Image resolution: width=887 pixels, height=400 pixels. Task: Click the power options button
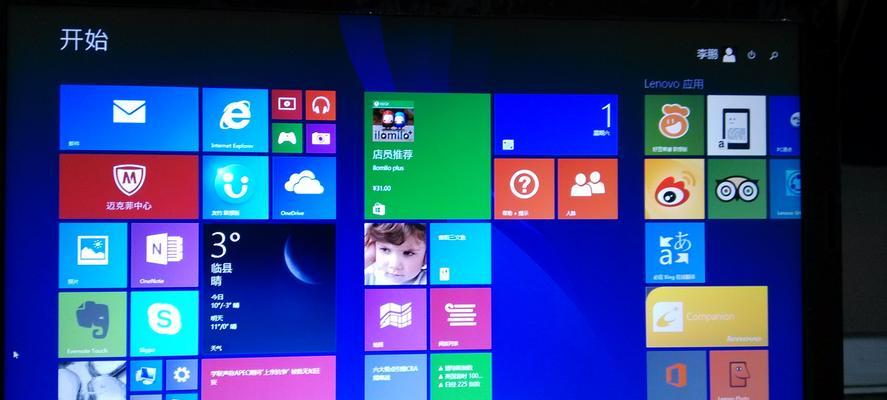pos(751,55)
